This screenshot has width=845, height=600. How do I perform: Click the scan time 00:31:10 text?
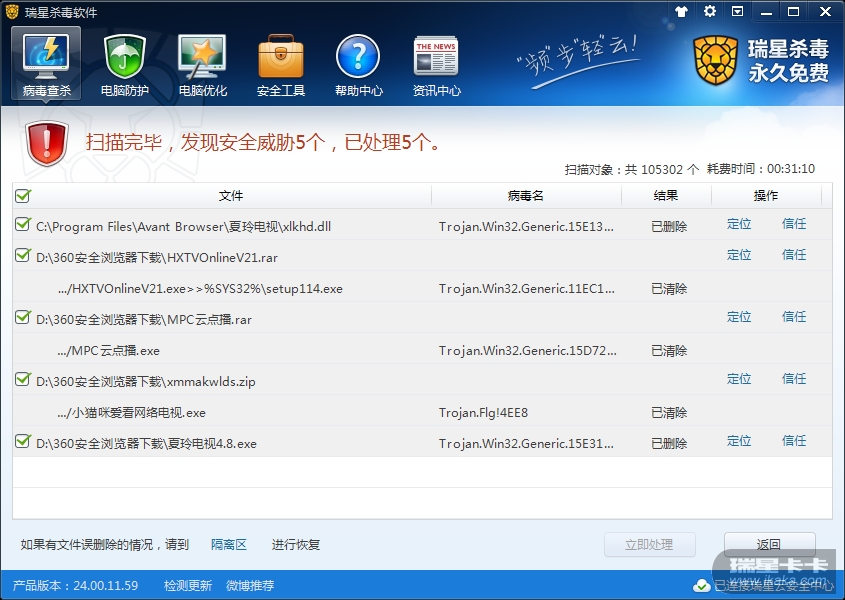[x=791, y=169]
